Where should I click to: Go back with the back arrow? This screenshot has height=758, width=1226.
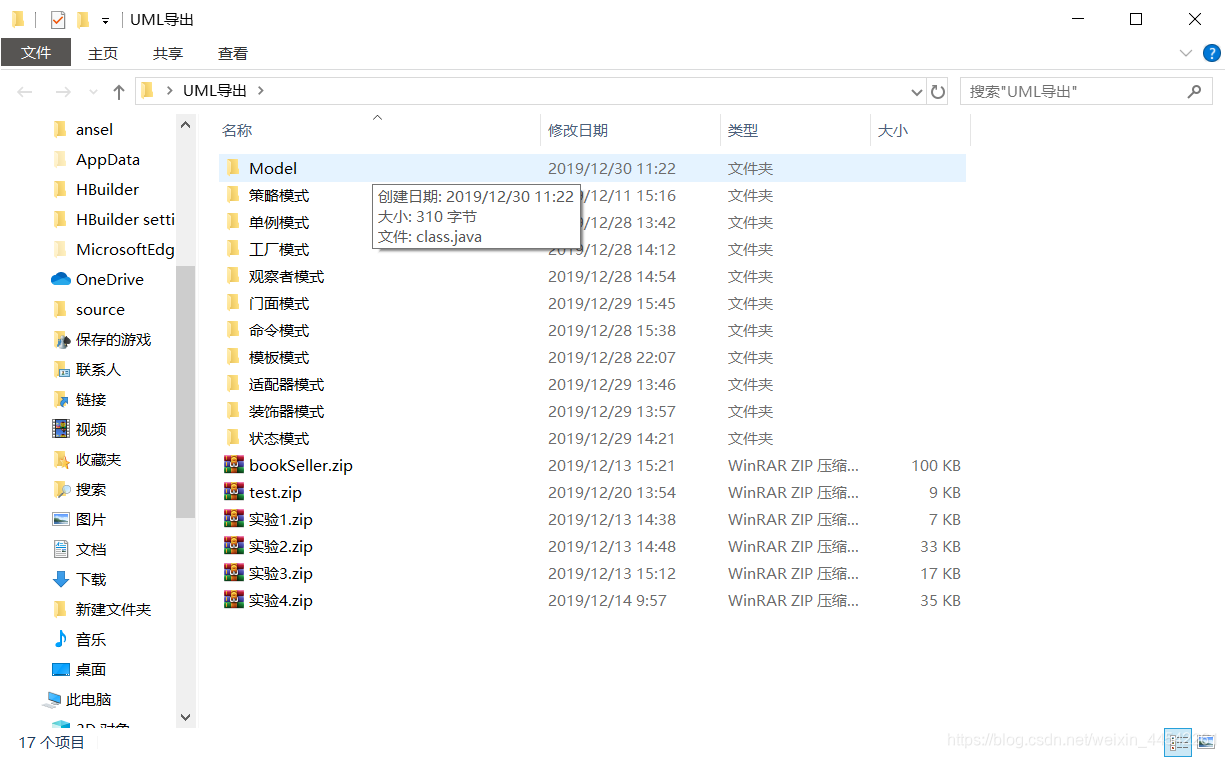[x=25, y=91]
